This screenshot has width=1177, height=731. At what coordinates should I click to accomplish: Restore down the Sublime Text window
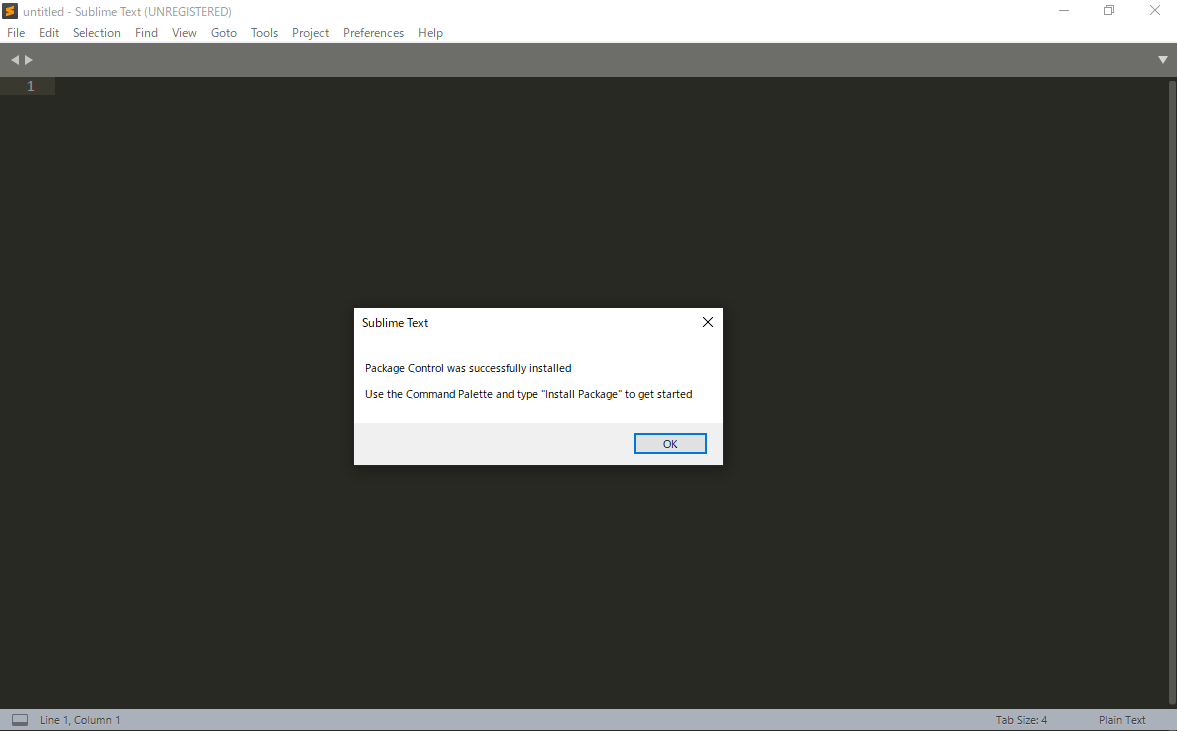(x=1109, y=11)
